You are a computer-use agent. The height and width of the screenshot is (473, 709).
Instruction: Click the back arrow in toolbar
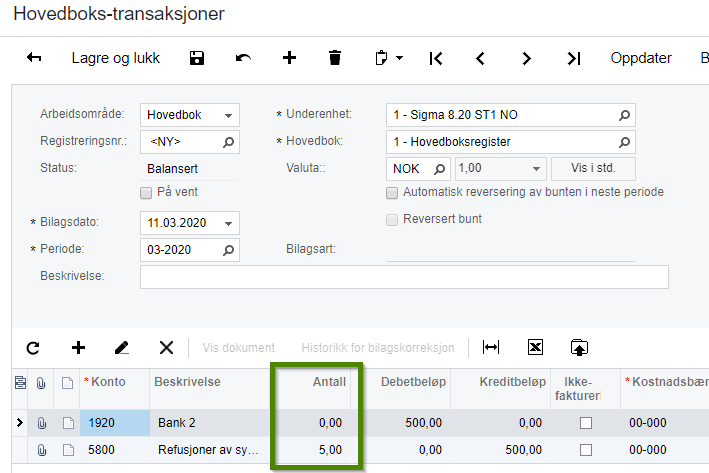(34, 58)
